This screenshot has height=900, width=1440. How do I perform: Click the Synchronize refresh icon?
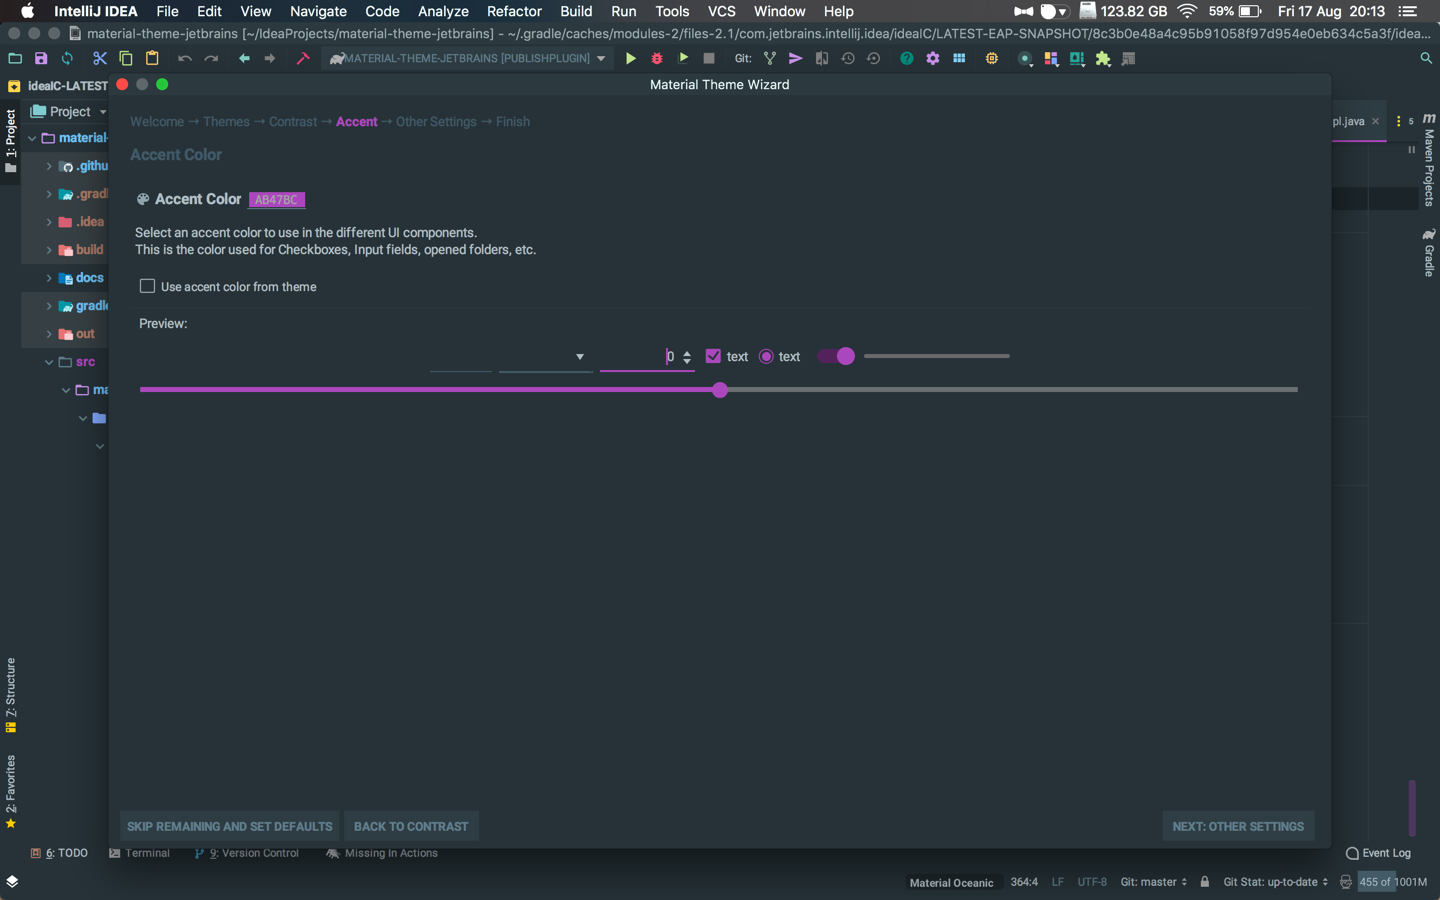tap(67, 59)
